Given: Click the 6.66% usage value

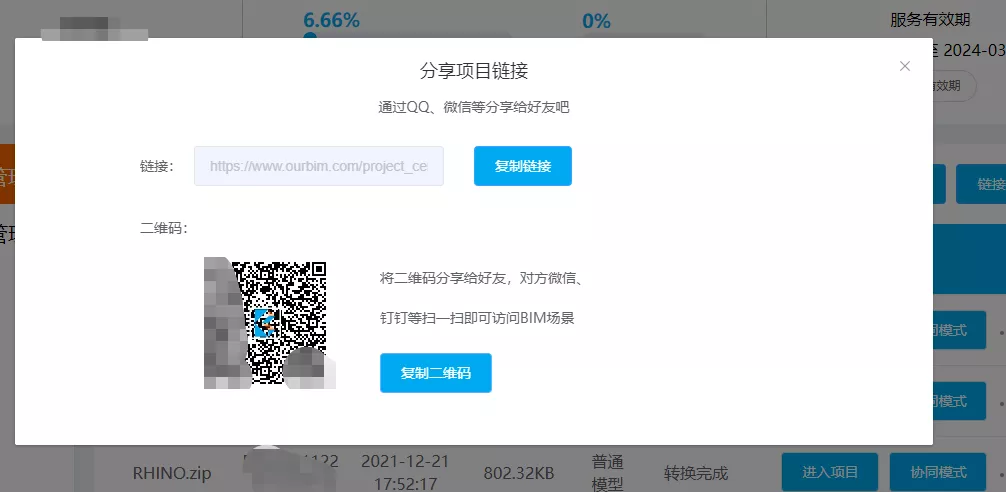Looking at the screenshot, I should pyautogui.click(x=331, y=21).
